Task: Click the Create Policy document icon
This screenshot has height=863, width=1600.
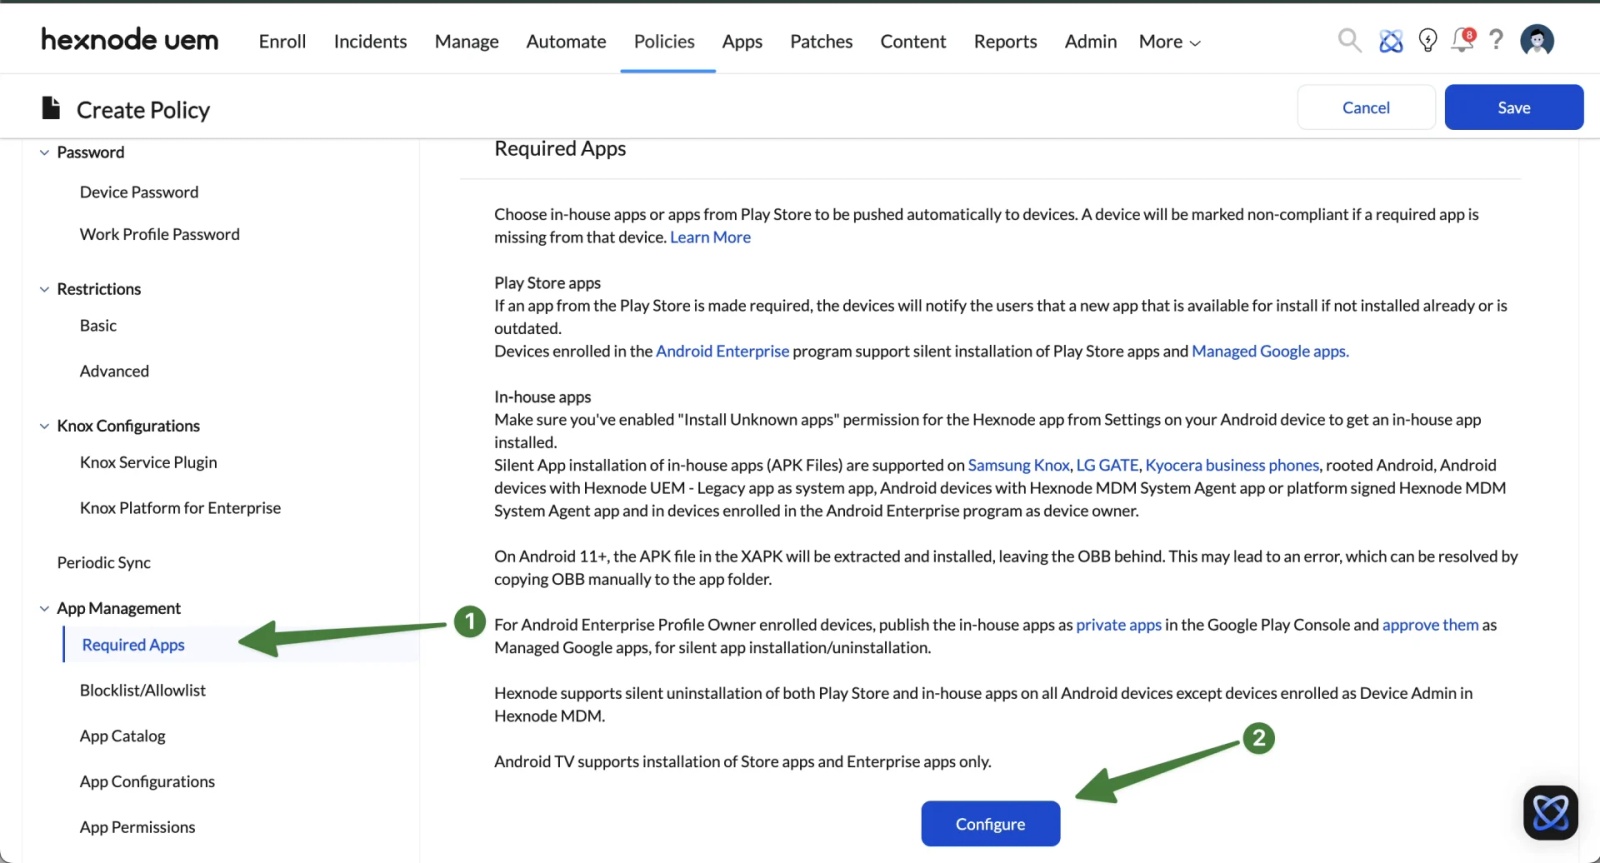Action: coord(51,108)
